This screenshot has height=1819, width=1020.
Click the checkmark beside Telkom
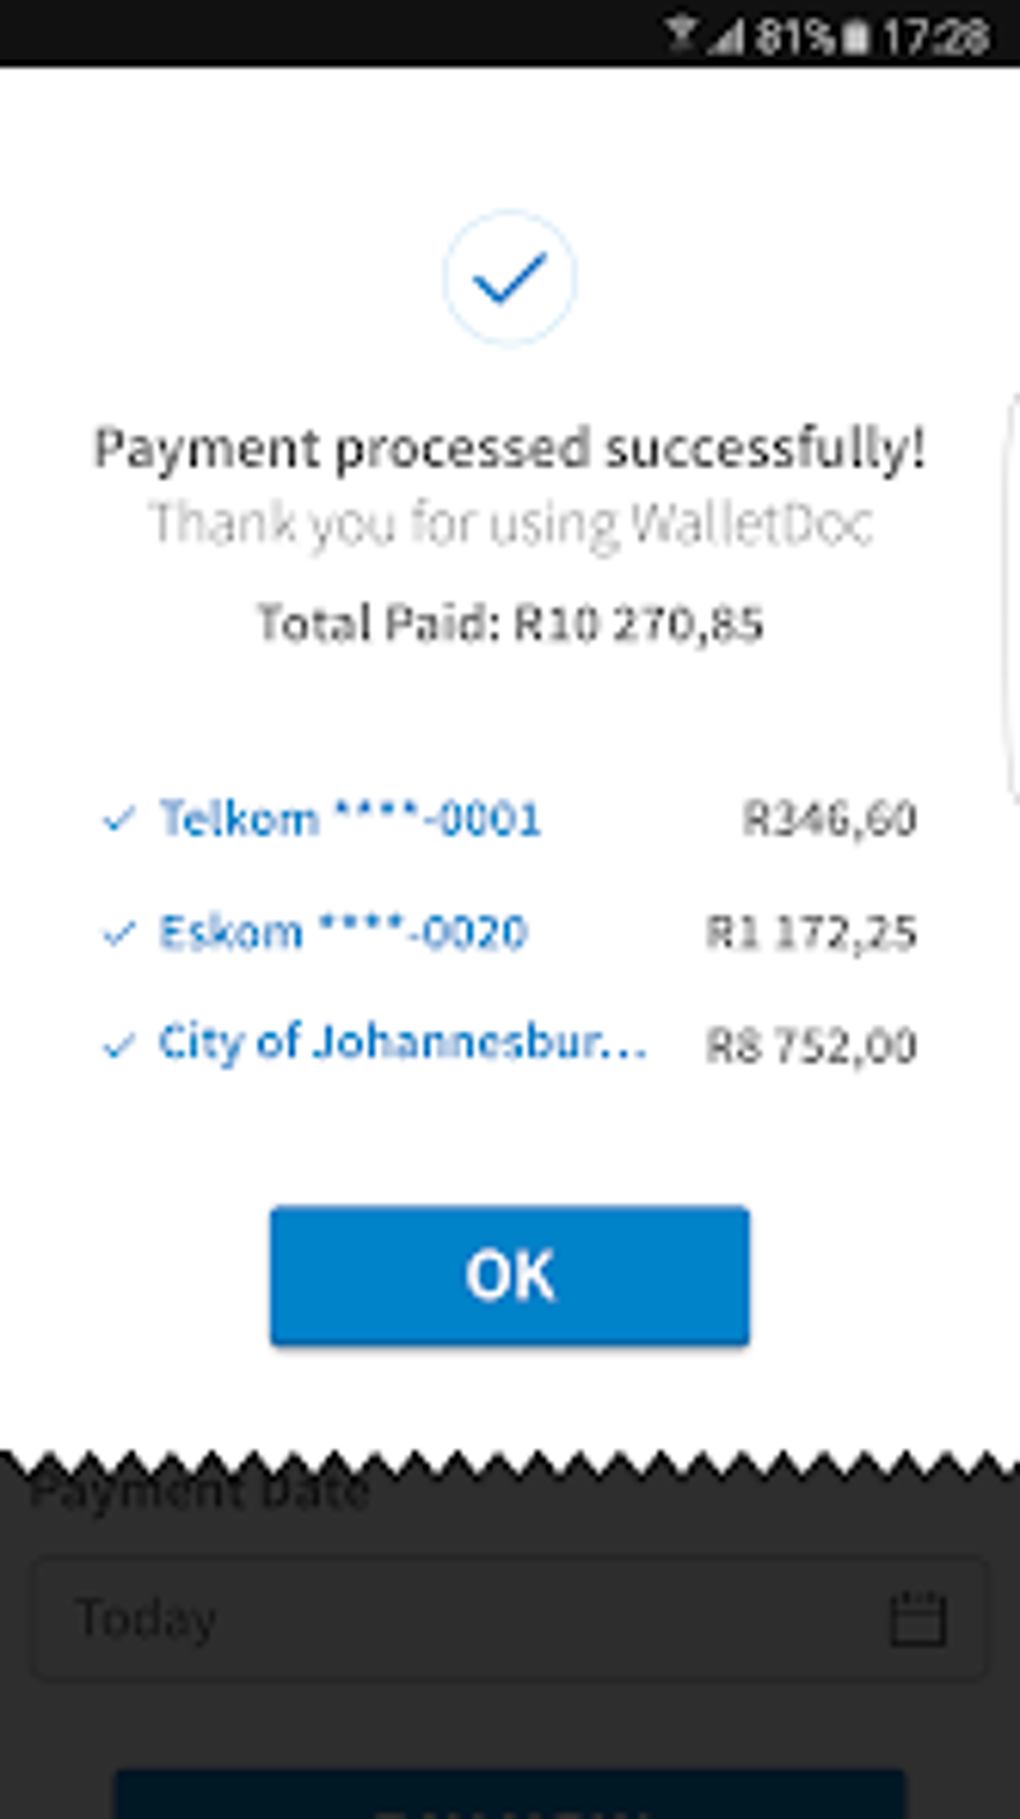click(119, 820)
